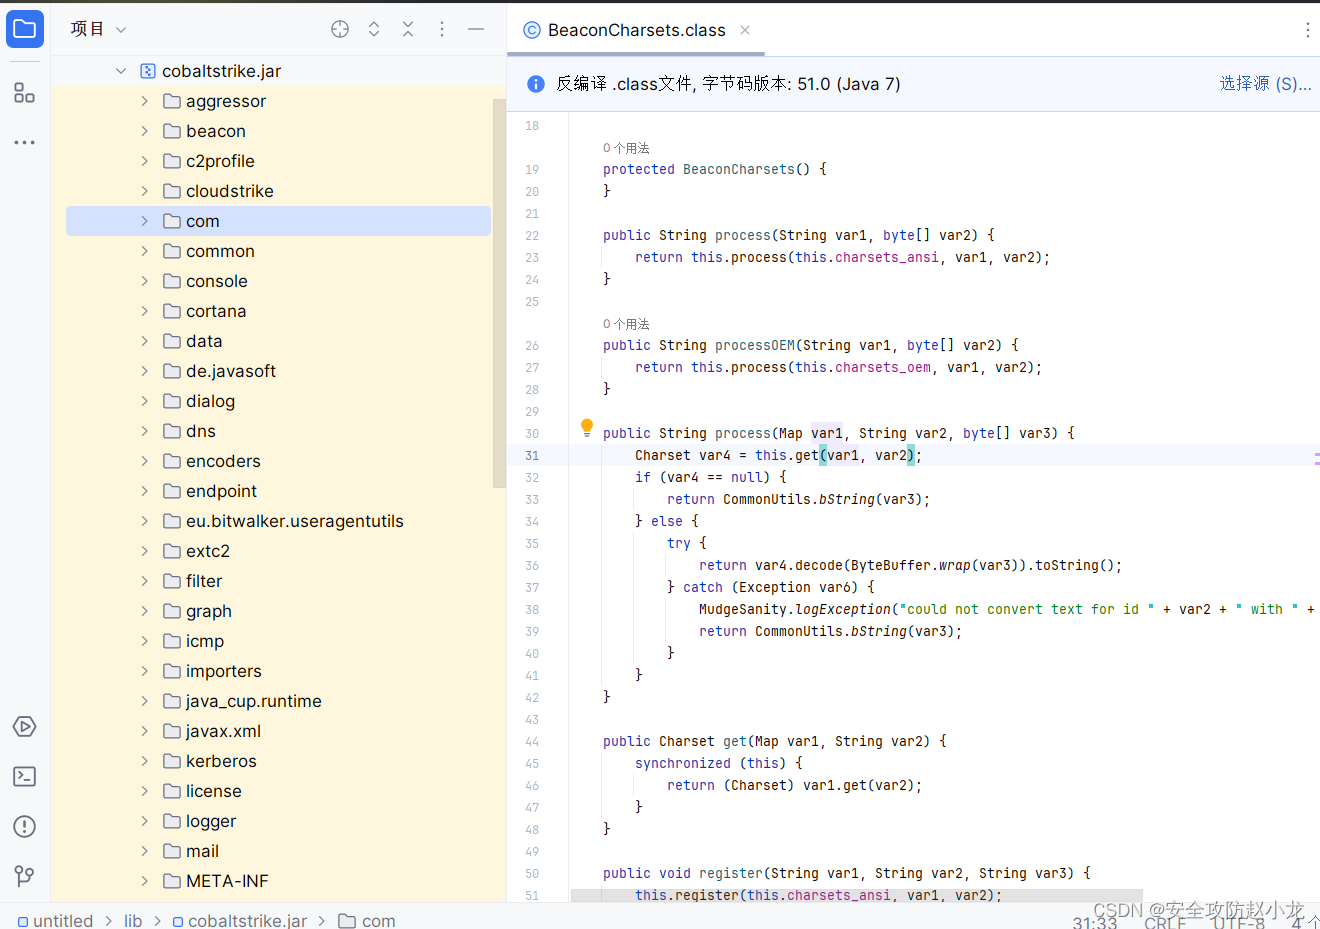Open the project view dropdown 项目
The width and height of the screenshot is (1320, 929).
[98, 29]
